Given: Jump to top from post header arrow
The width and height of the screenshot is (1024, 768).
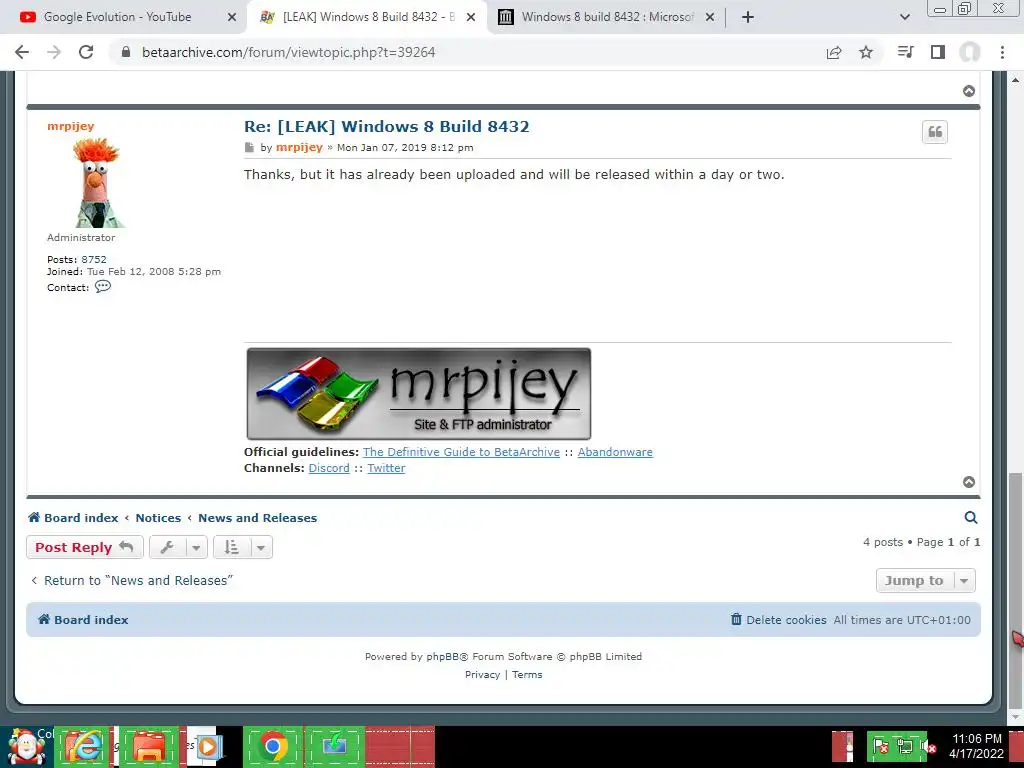Looking at the screenshot, I should click(x=969, y=91).
